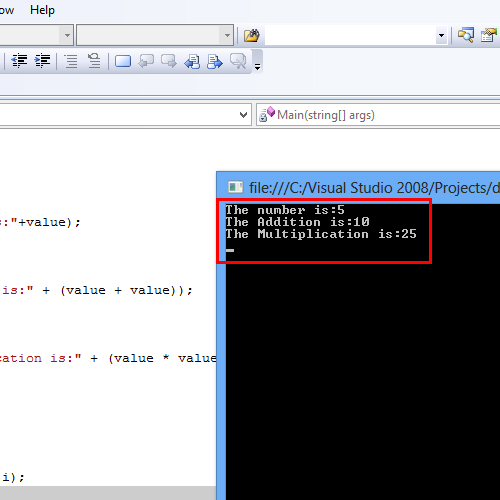Click the Increase Indent toolbar icon
This screenshot has height=500, width=500.
[x=42, y=61]
